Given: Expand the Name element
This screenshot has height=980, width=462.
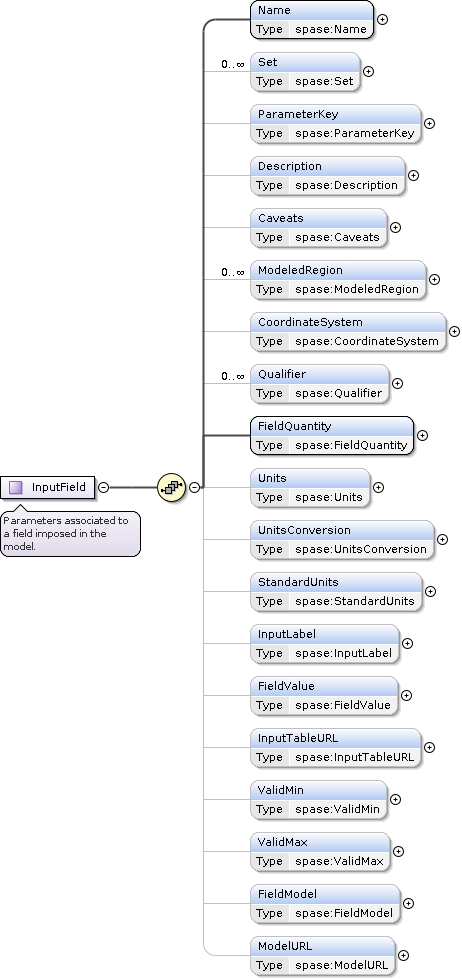Looking at the screenshot, I should [382, 19].
